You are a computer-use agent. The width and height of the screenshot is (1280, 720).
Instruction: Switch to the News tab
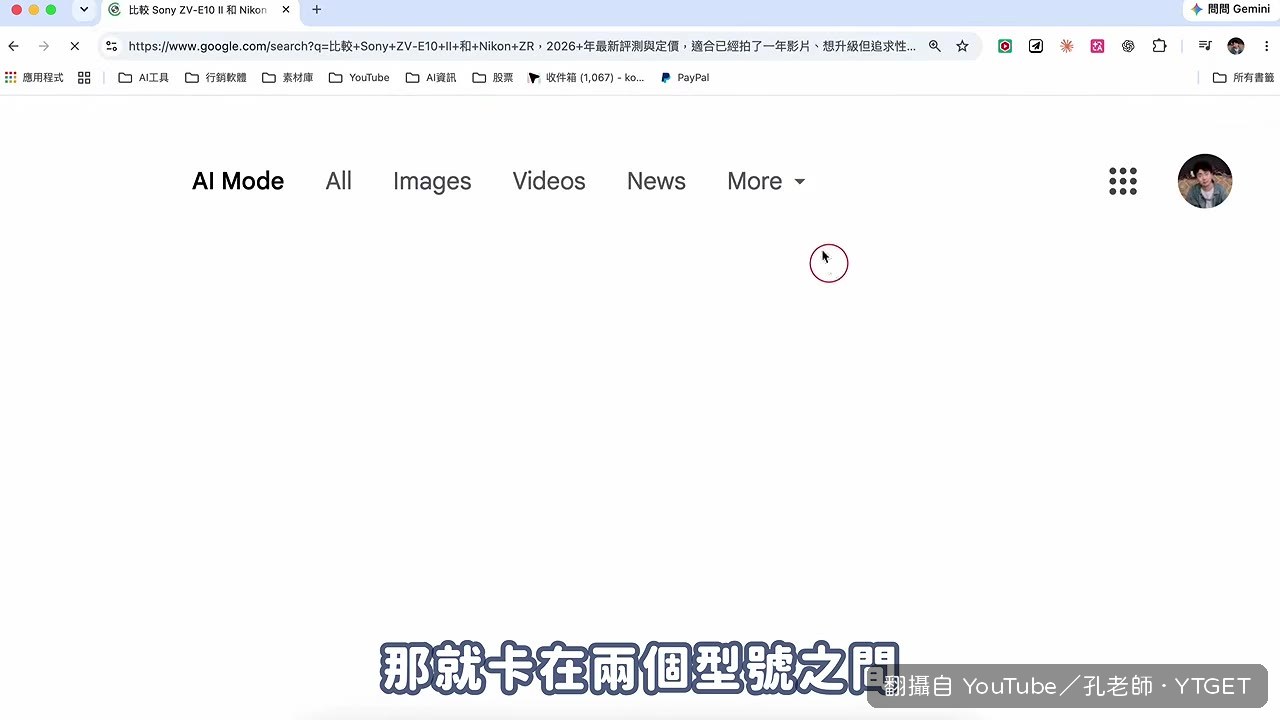click(656, 181)
